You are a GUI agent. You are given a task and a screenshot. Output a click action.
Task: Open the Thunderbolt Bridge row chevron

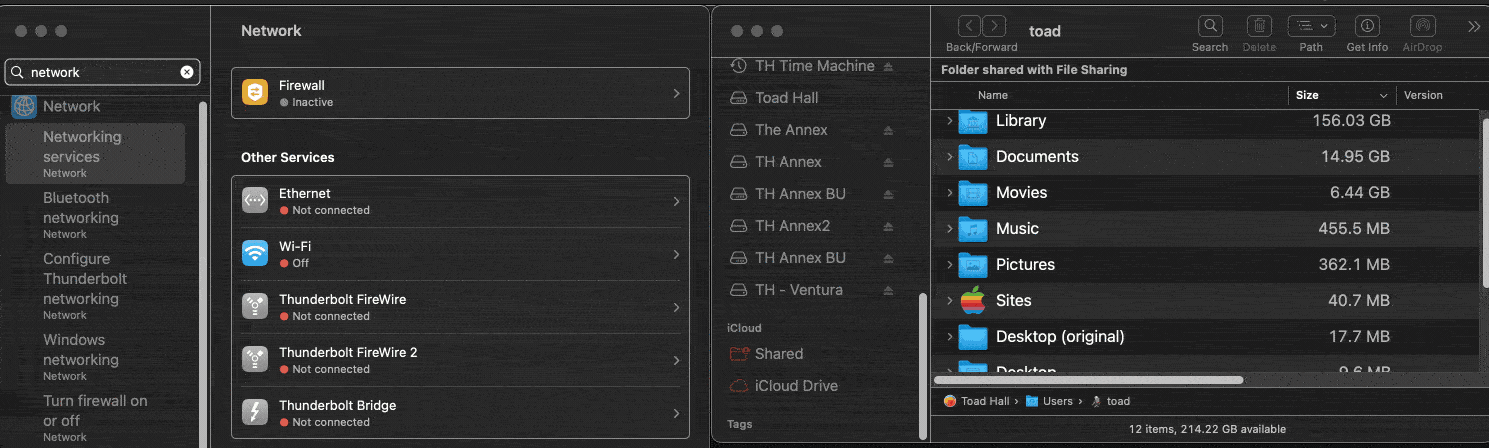(x=676, y=414)
